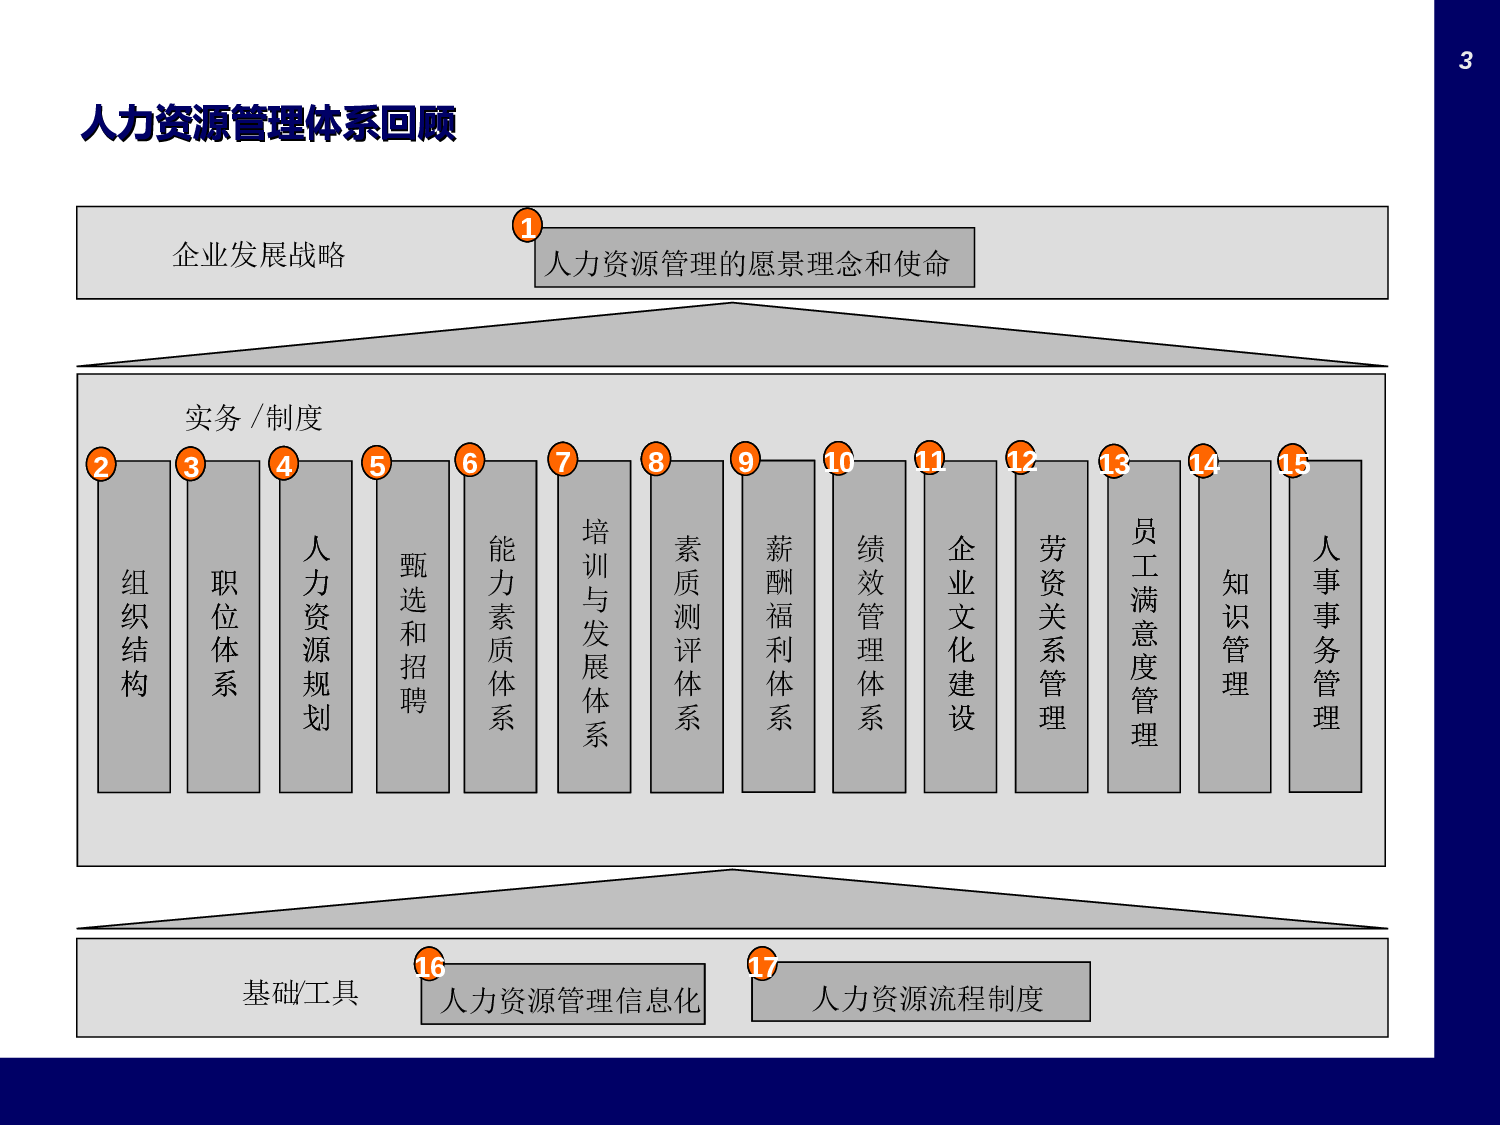Click the orange number 16 badge
This screenshot has width=1500, height=1125.
(430, 964)
